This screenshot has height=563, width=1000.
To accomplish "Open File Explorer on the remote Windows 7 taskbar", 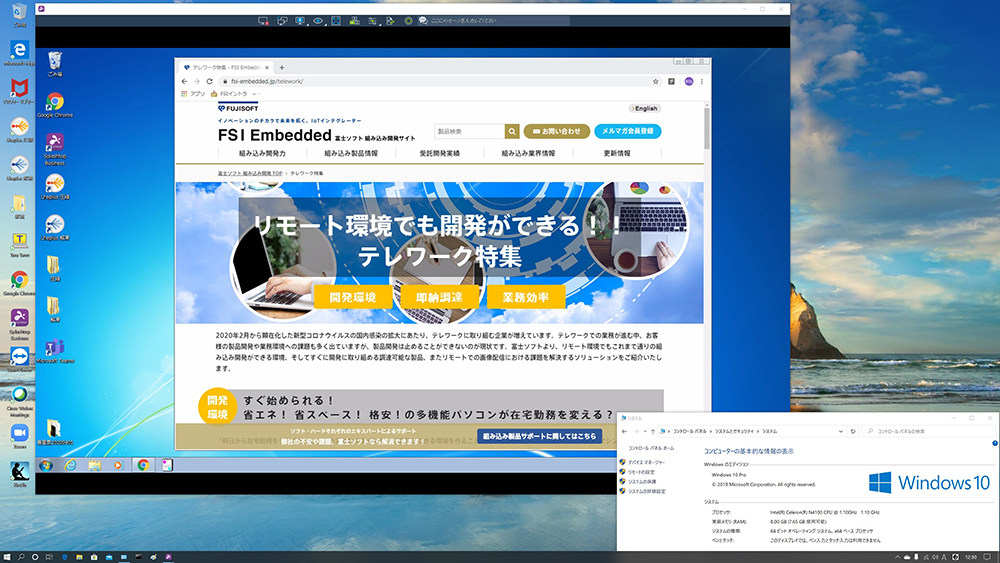I will tap(94, 465).
